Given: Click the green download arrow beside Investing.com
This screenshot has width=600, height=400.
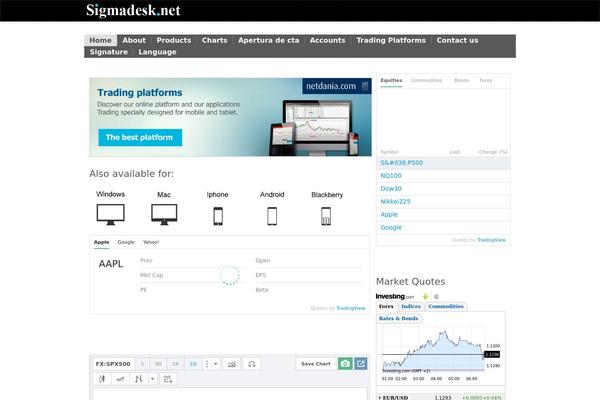Looking at the screenshot, I should 425,297.
